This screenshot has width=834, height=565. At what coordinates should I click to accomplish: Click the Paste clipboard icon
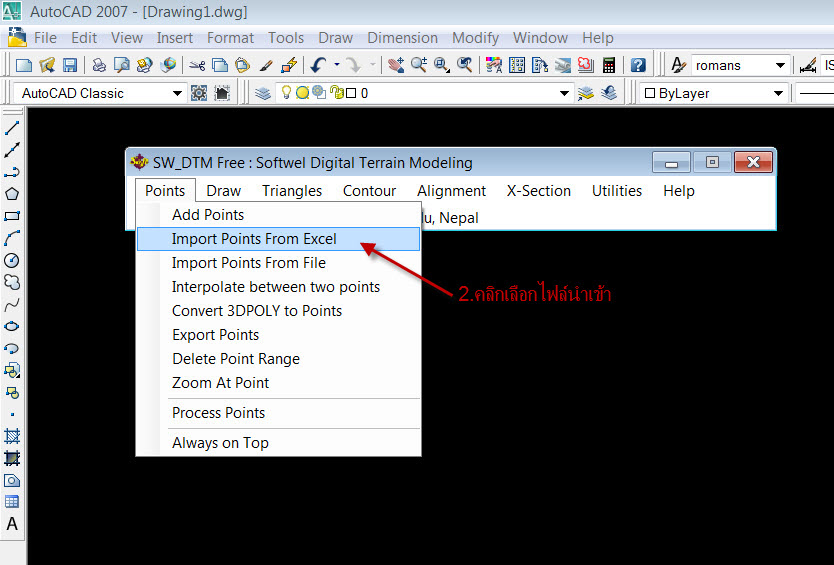click(243, 65)
